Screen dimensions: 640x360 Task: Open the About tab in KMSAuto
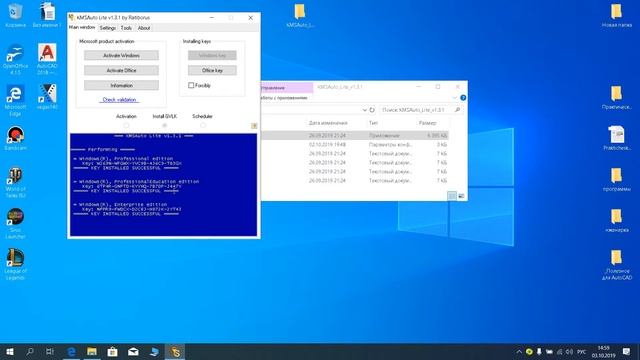[x=144, y=28]
